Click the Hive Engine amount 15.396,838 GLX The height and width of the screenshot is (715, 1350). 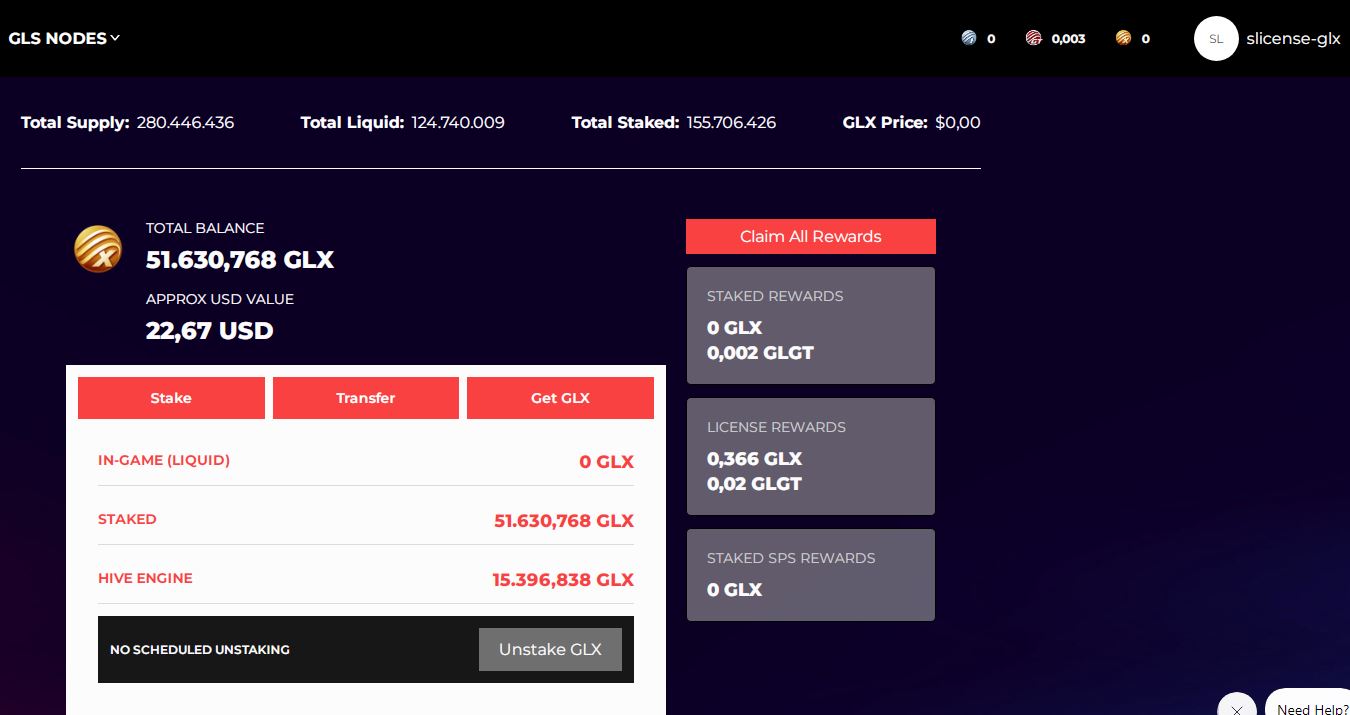563,580
